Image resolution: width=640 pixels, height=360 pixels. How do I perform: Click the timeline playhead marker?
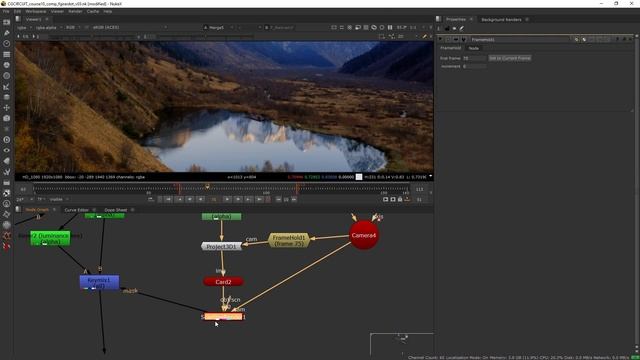207,187
